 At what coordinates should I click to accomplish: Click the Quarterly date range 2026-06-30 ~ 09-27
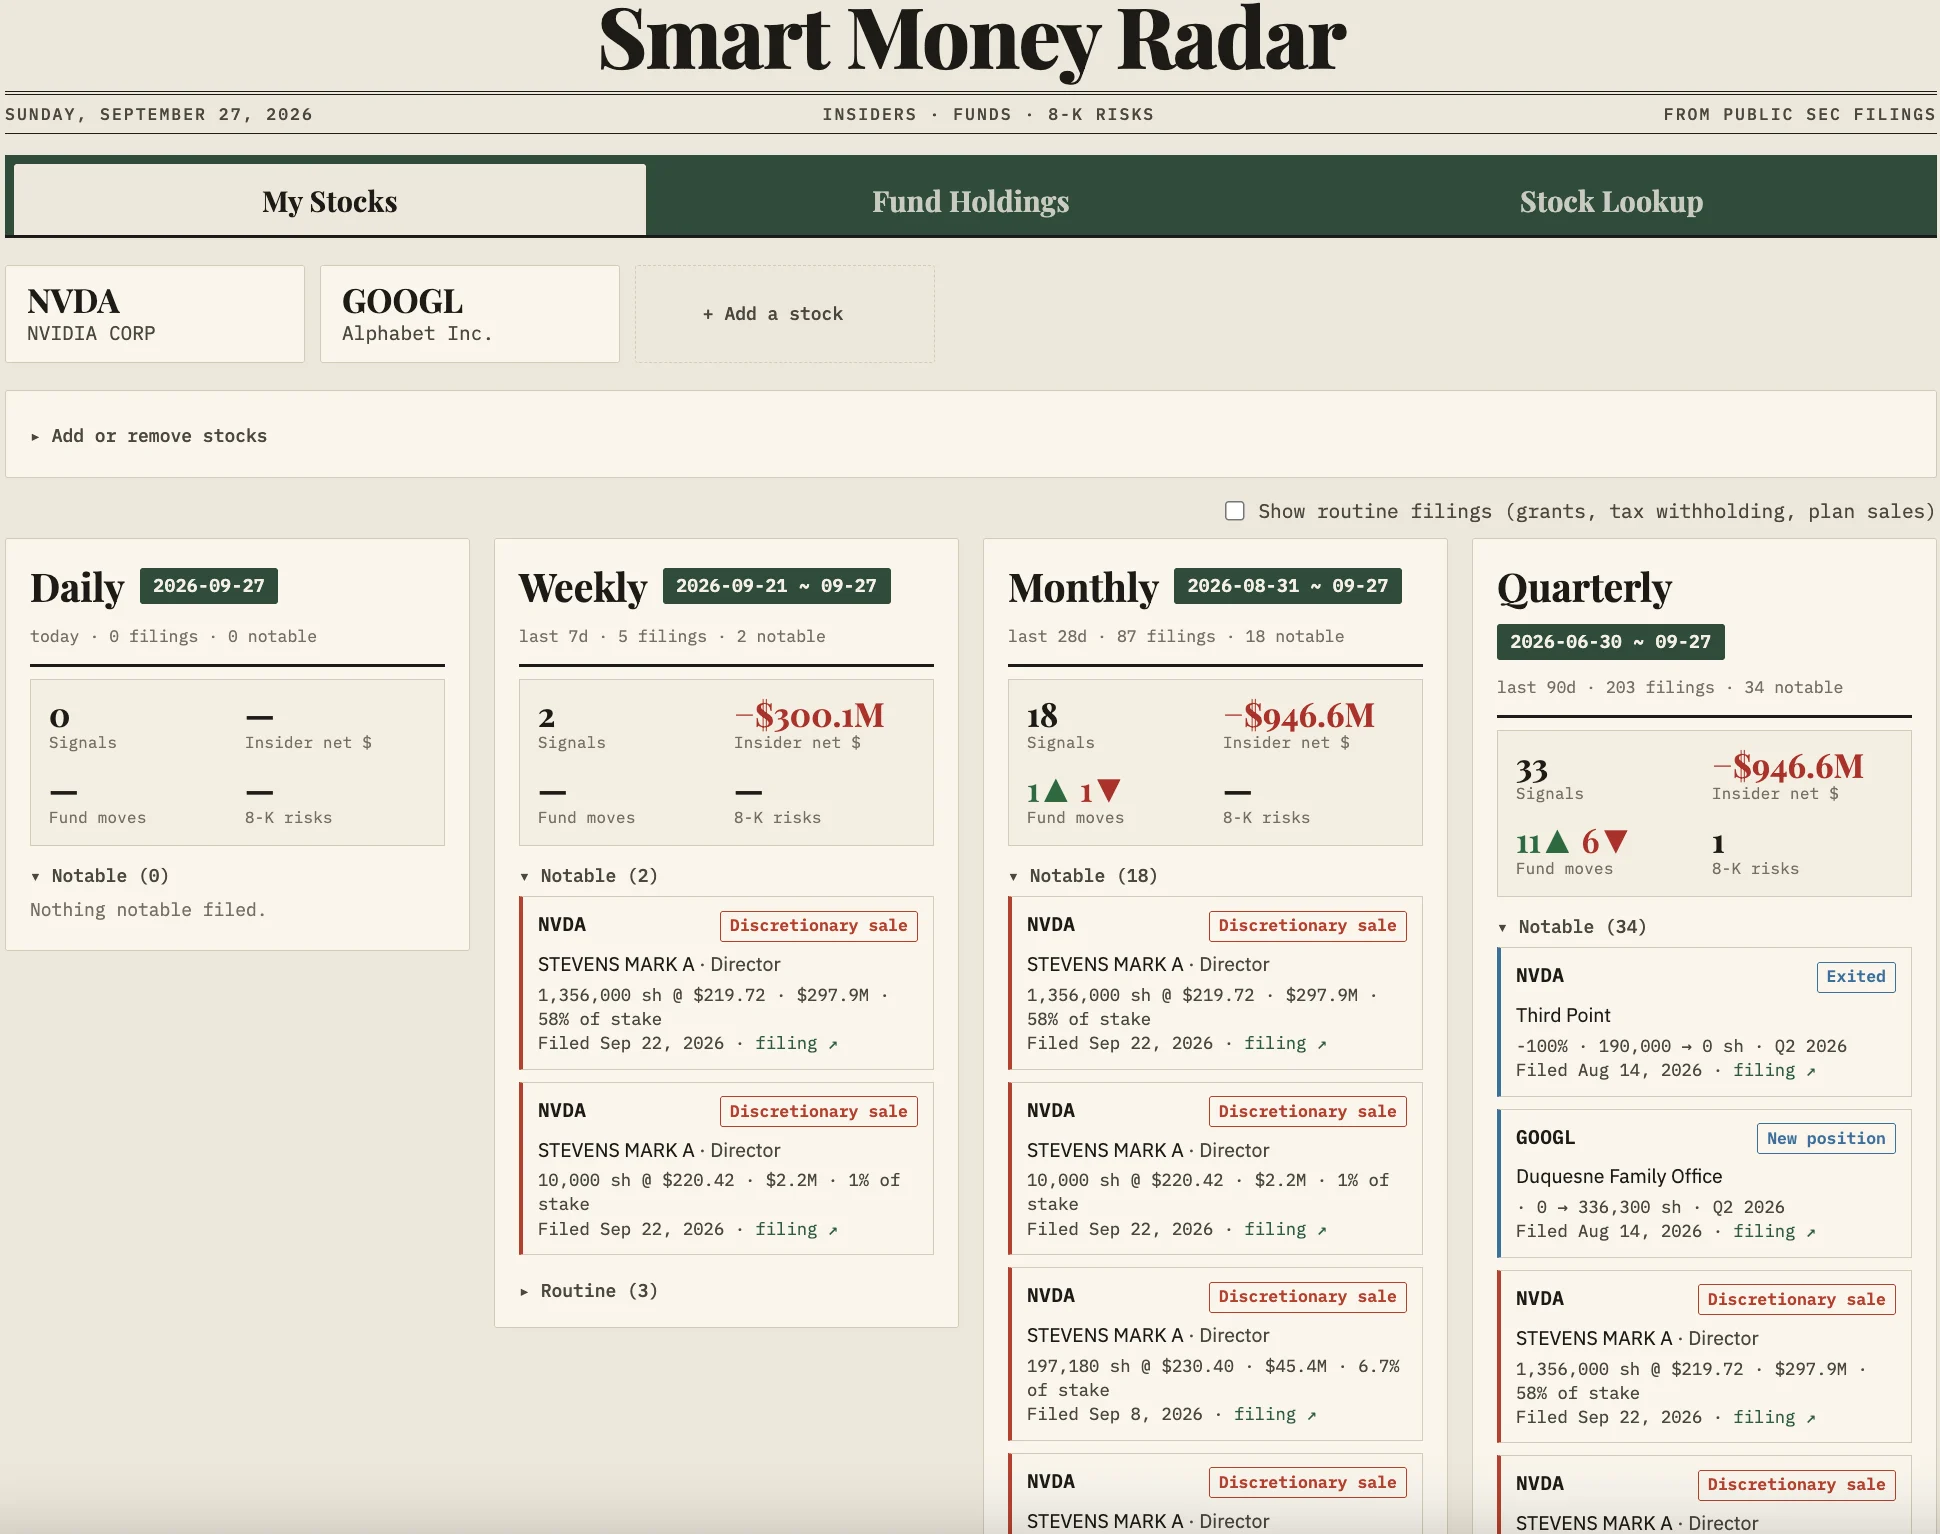[1611, 642]
